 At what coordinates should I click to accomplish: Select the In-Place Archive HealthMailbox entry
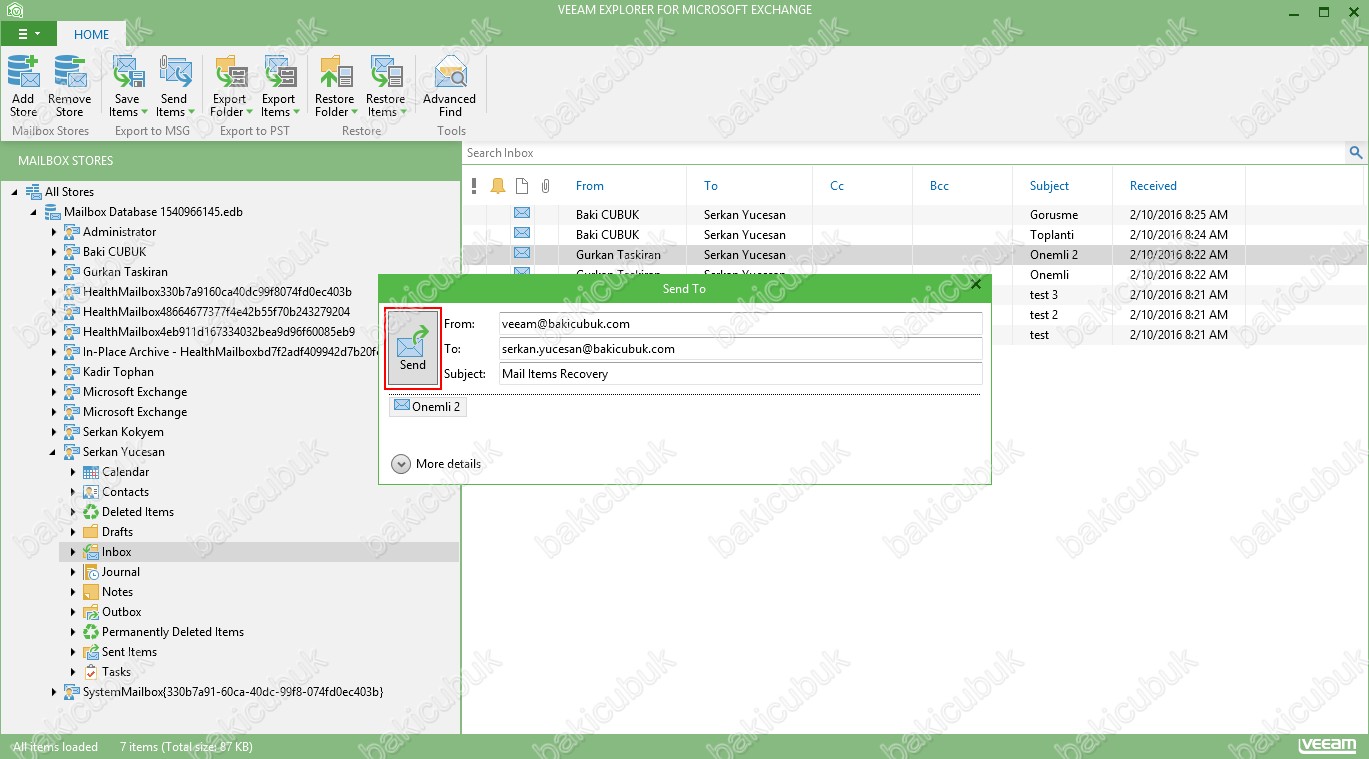pos(230,352)
